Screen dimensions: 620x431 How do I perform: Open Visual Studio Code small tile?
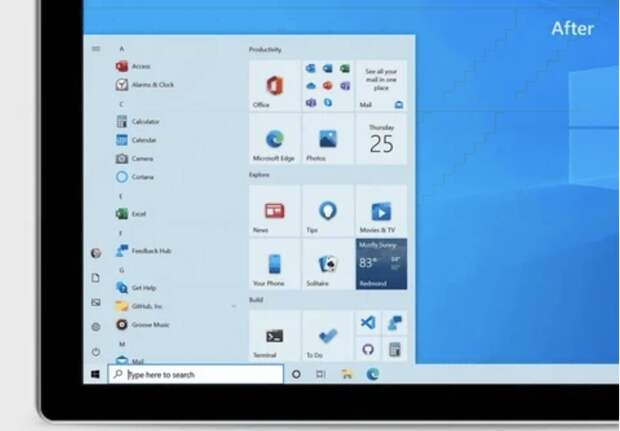[x=368, y=323]
